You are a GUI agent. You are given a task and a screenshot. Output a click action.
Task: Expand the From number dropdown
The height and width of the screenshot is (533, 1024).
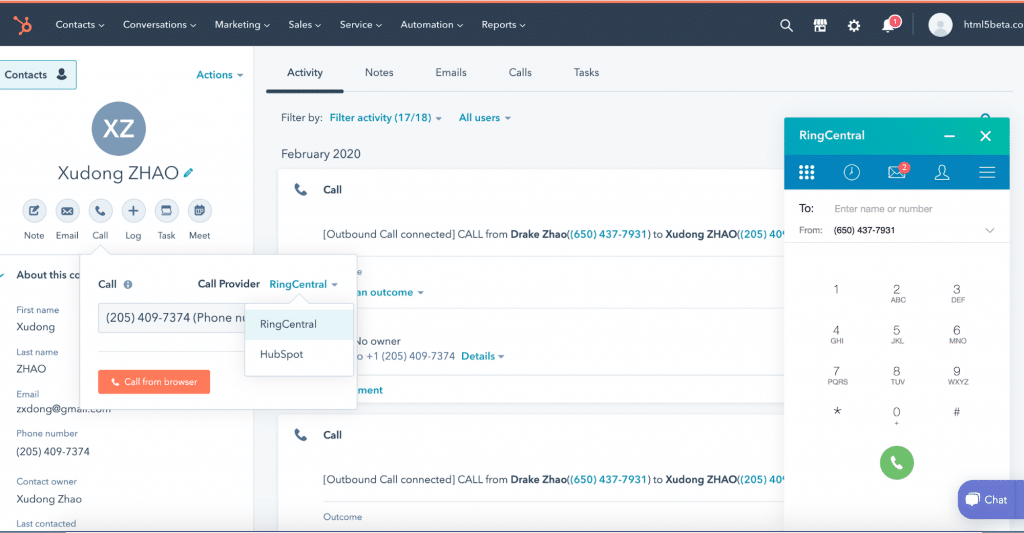tap(989, 230)
